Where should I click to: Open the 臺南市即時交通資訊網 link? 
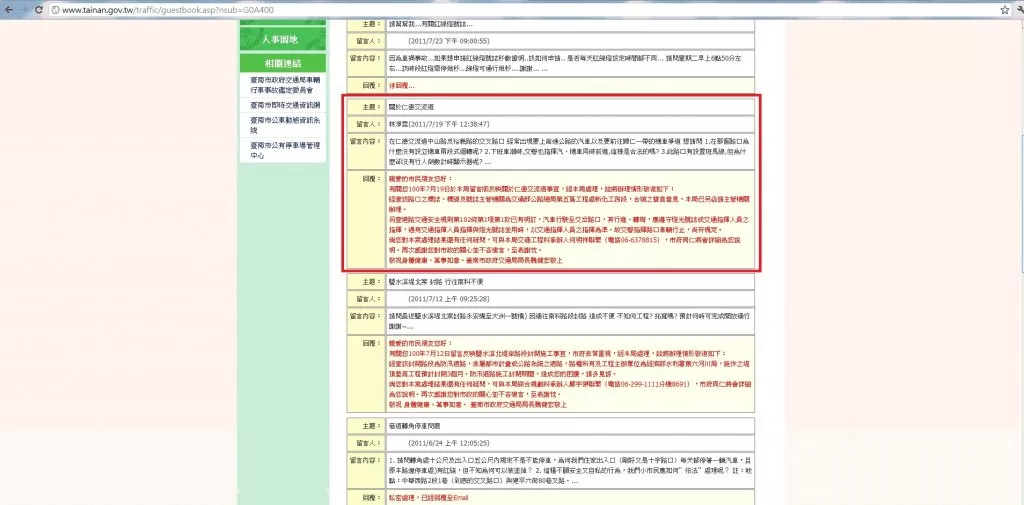click(x=283, y=105)
